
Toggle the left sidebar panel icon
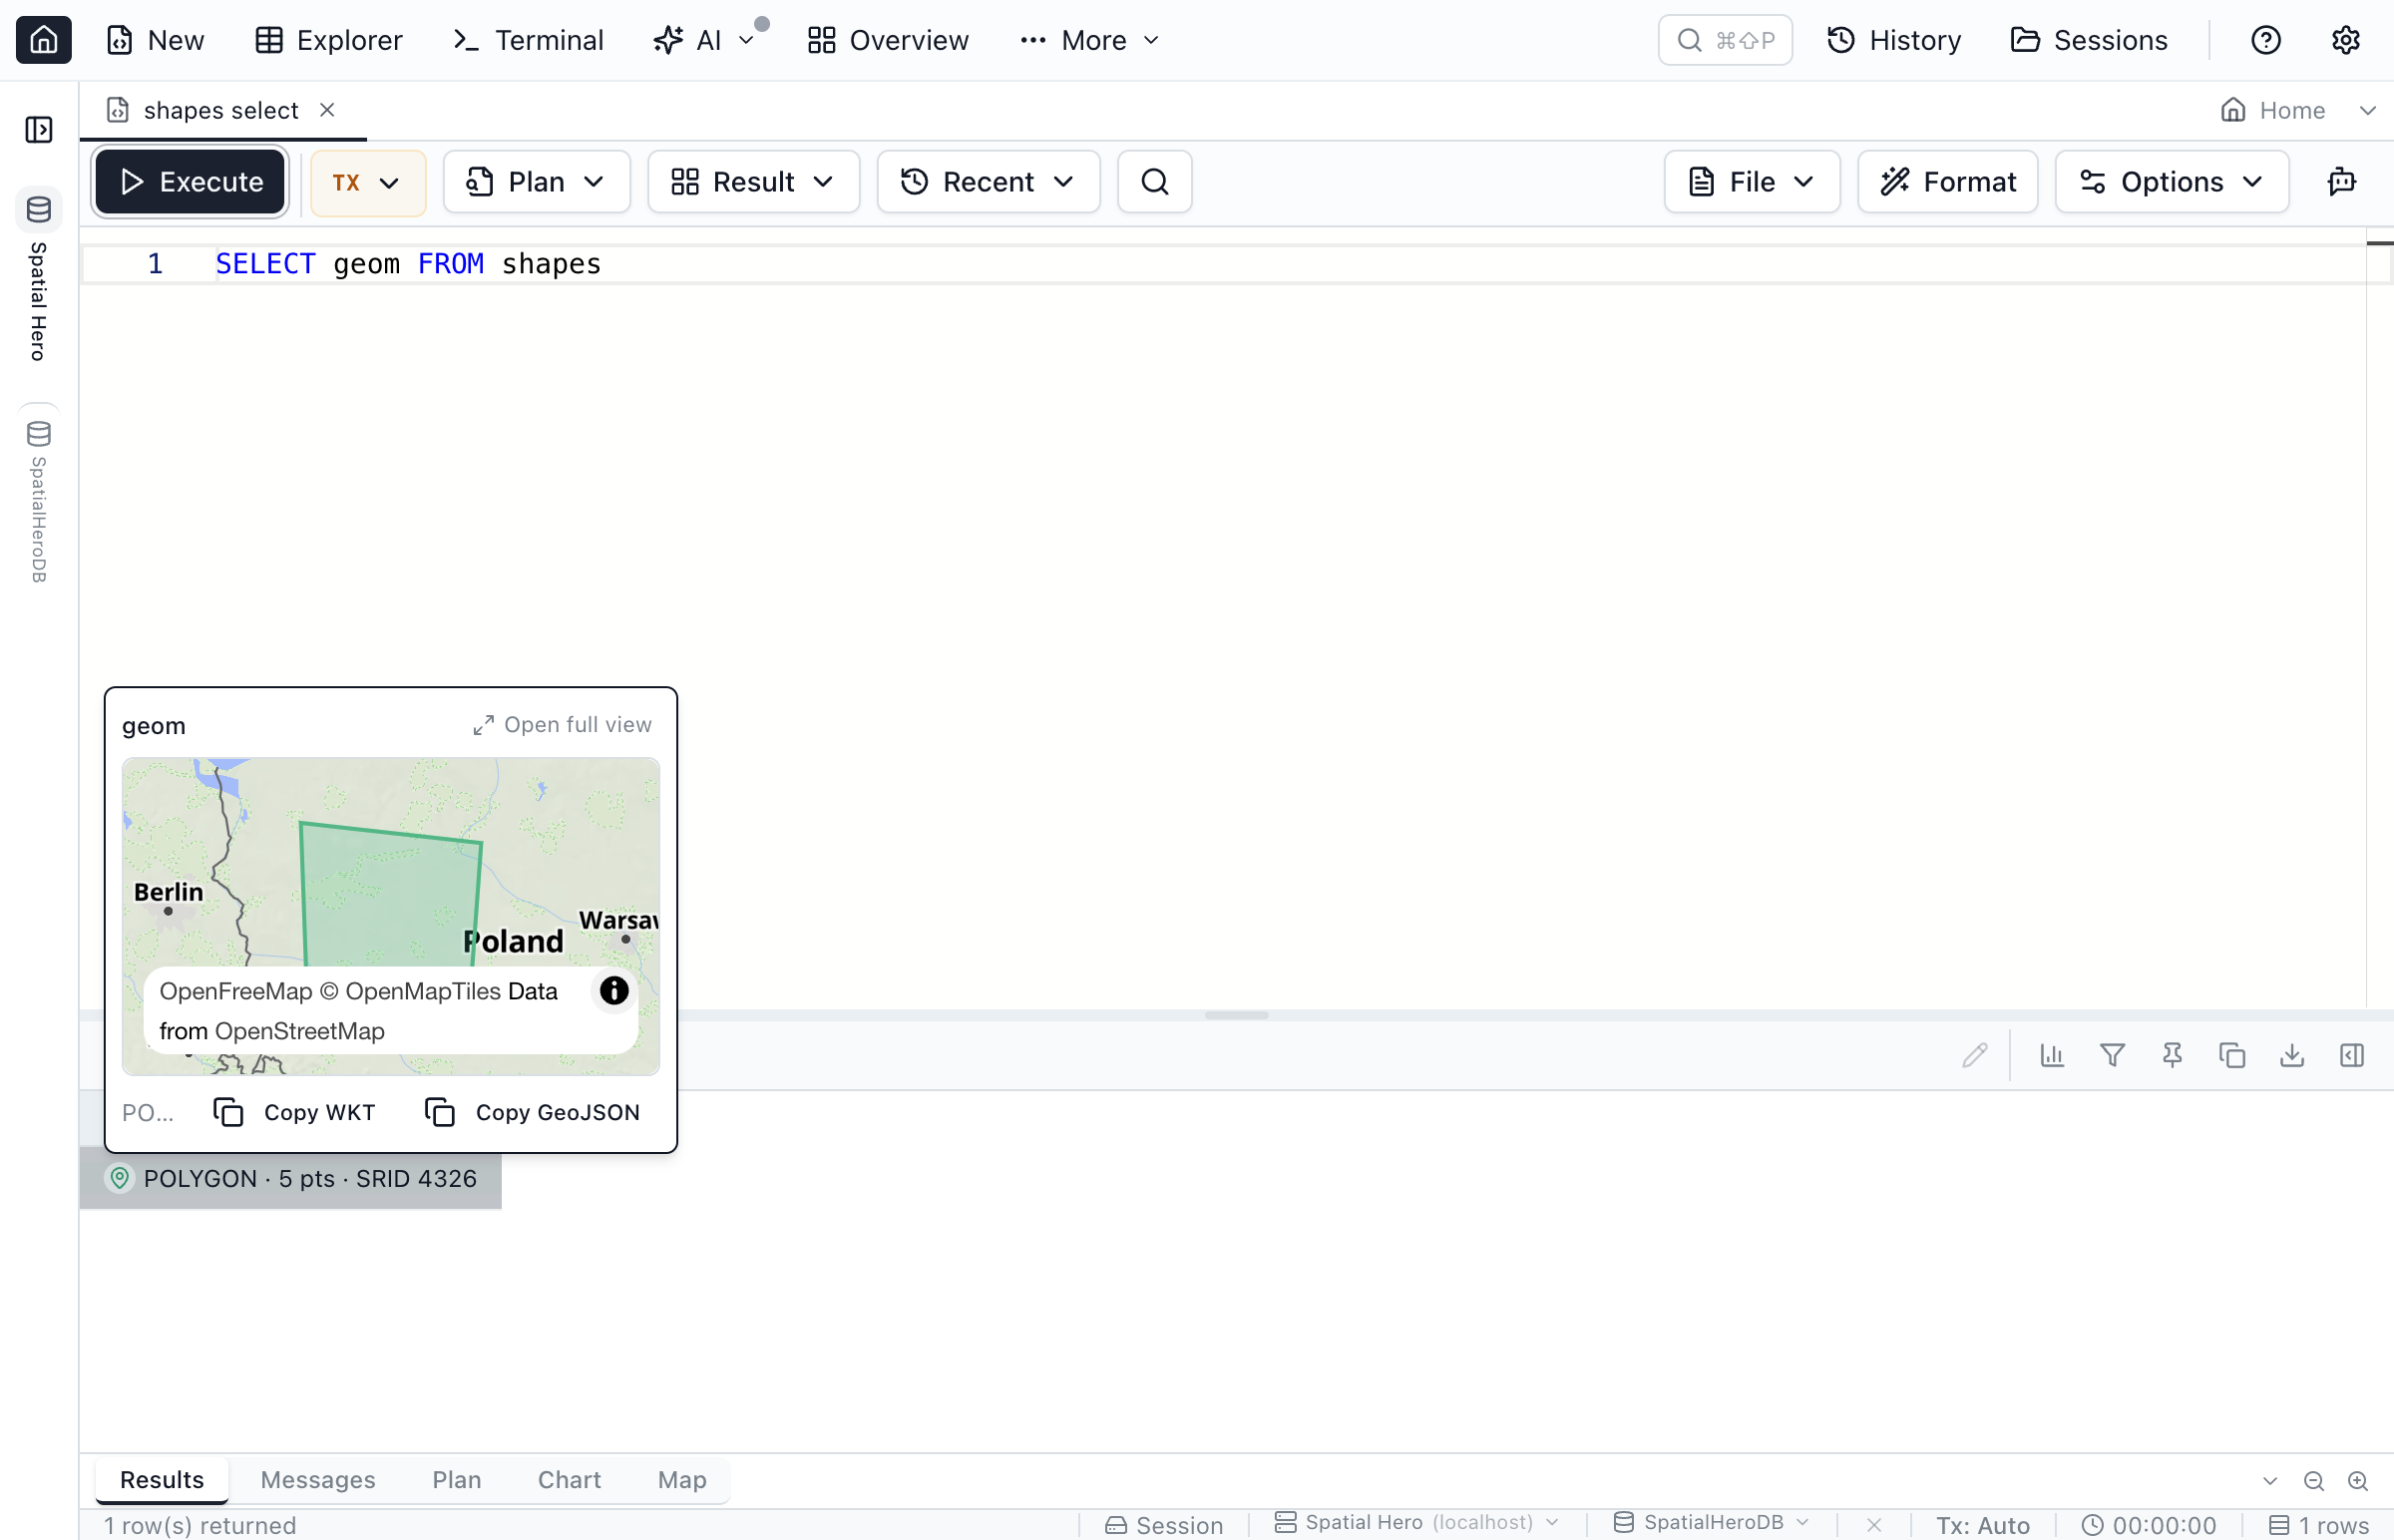(x=39, y=129)
